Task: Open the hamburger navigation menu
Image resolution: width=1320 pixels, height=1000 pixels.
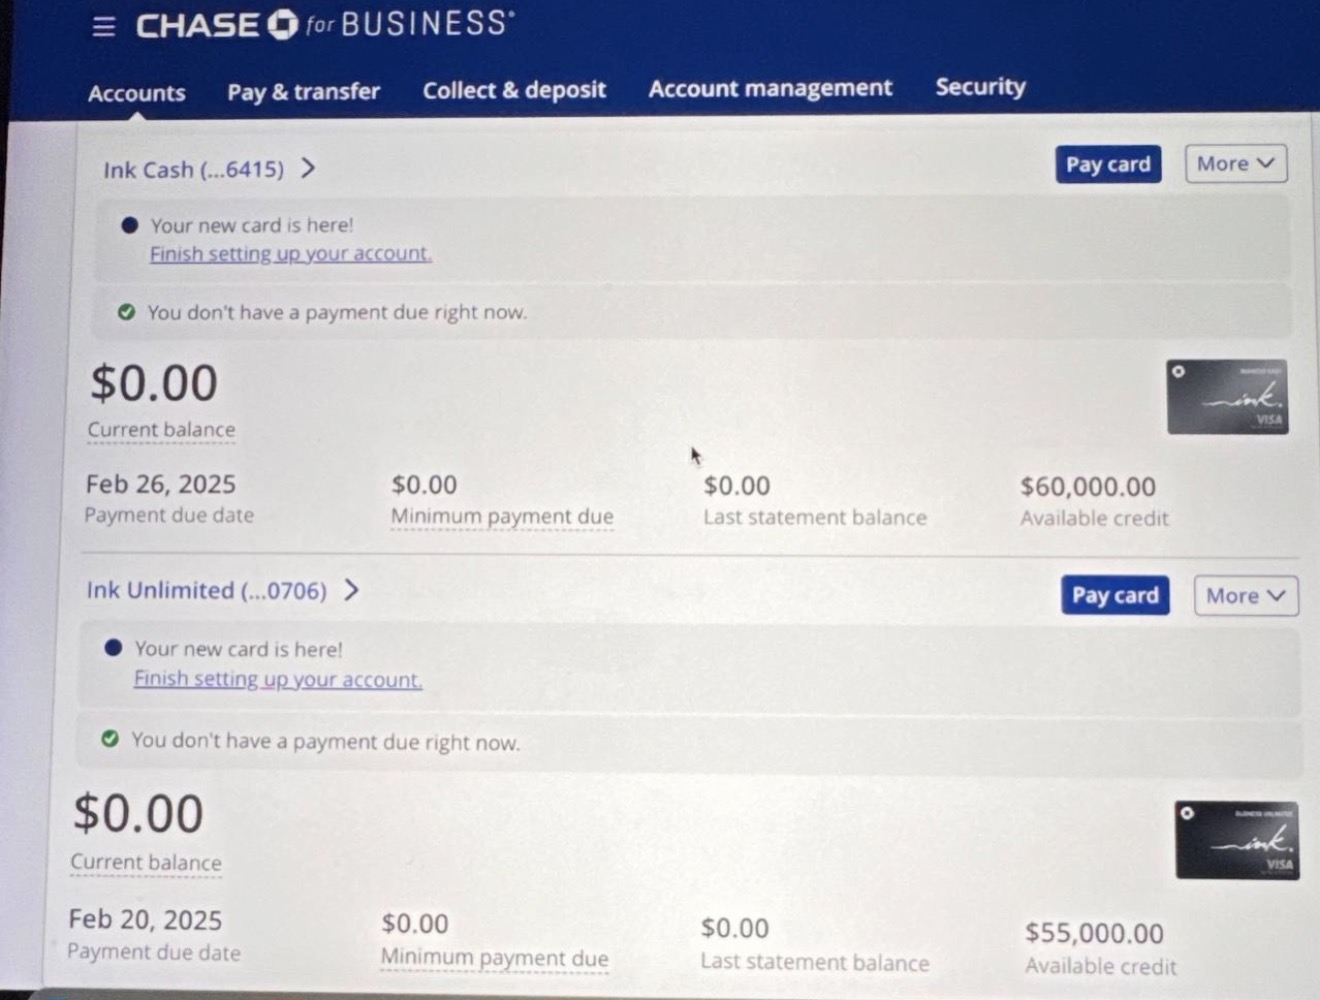Action: click(x=103, y=26)
